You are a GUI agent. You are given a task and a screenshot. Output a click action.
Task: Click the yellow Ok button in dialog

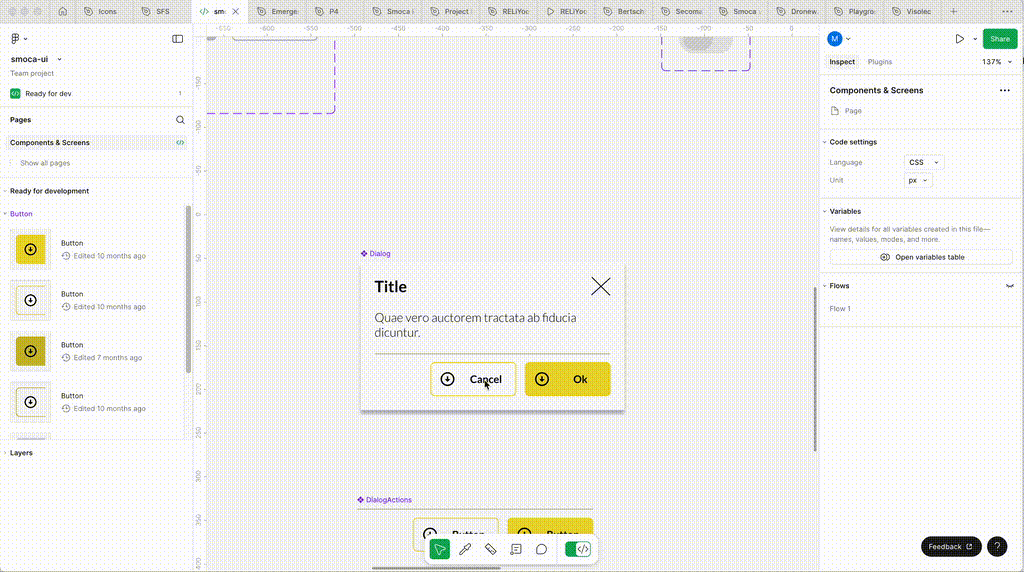568,379
